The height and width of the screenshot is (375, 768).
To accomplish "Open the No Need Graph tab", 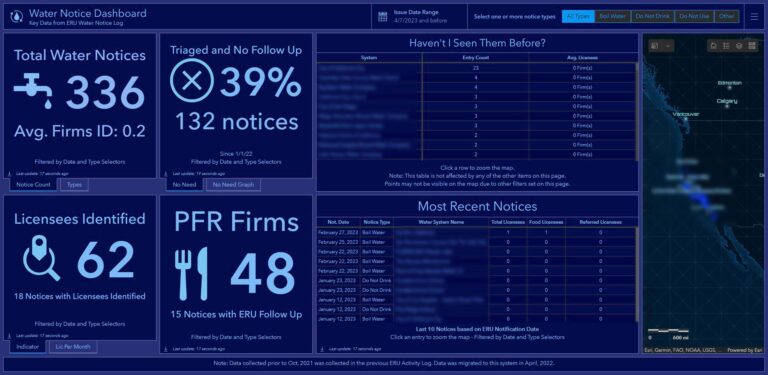I will (233, 185).
